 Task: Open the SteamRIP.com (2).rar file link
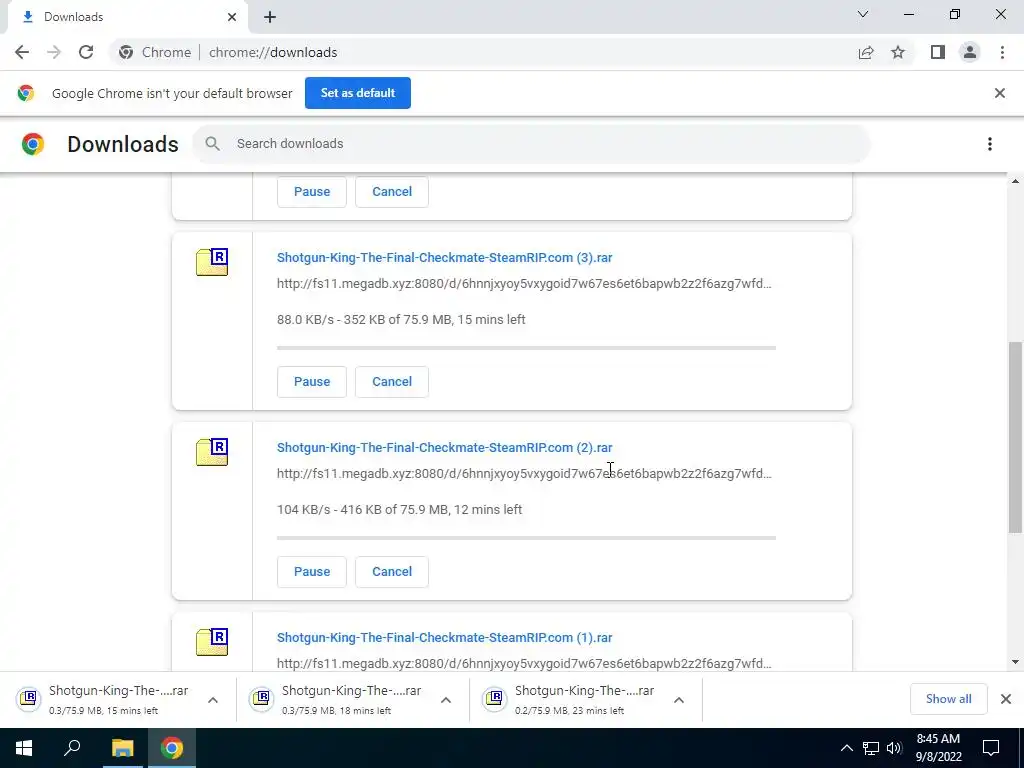coord(445,447)
